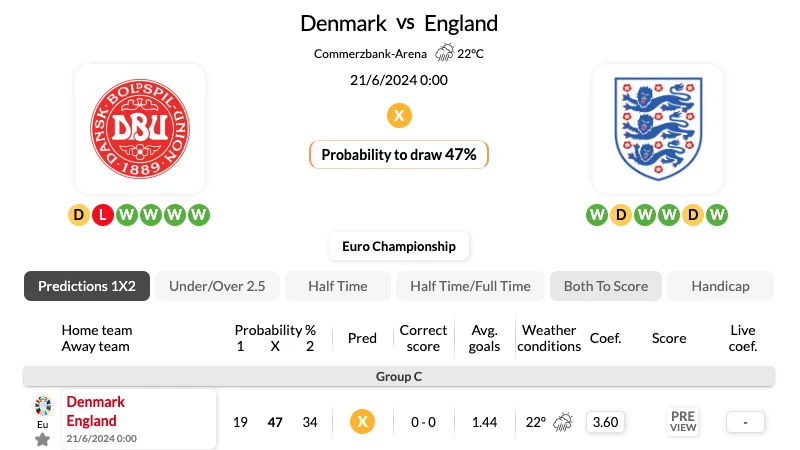Image resolution: width=800 pixels, height=450 pixels.
Task: Click the orange X prediction badge in table row
Action: [362, 422]
